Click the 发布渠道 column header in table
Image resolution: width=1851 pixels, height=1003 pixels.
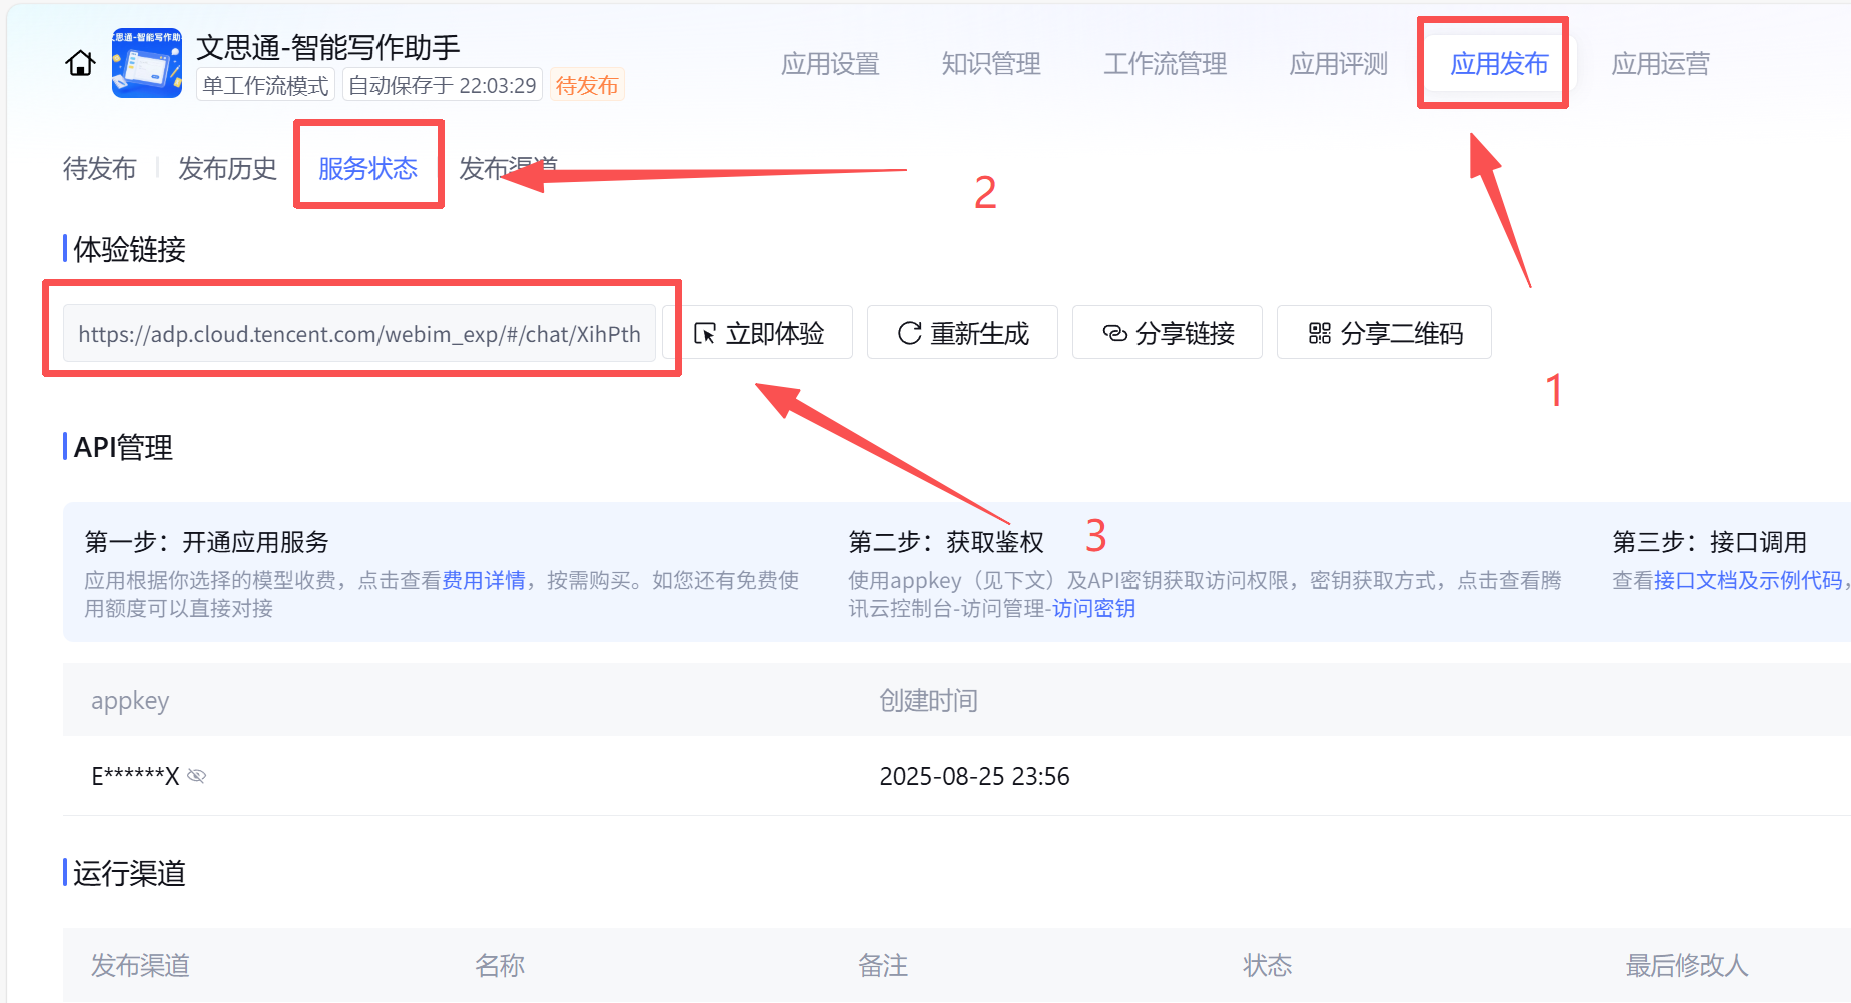pos(140,965)
